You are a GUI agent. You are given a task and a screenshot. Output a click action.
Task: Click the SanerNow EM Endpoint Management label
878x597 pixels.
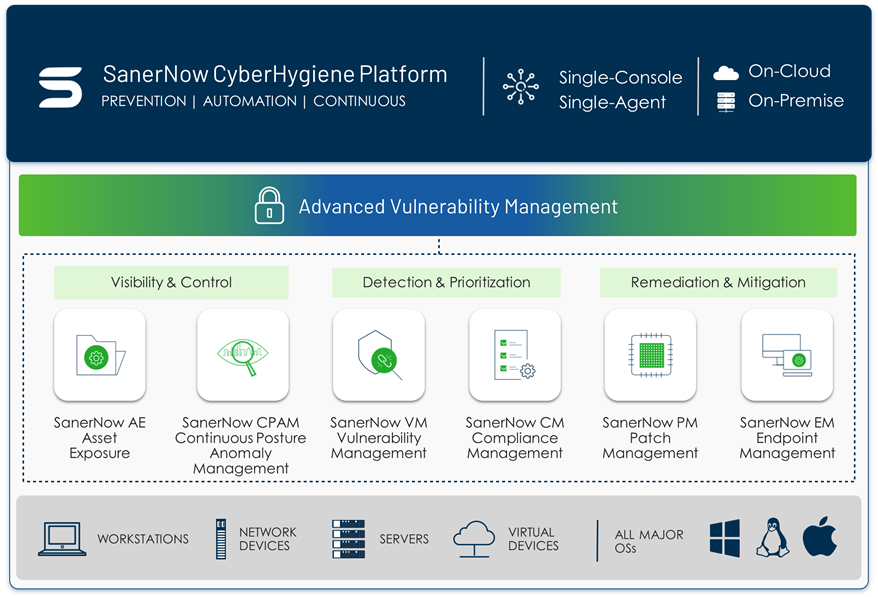tap(787, 438)
